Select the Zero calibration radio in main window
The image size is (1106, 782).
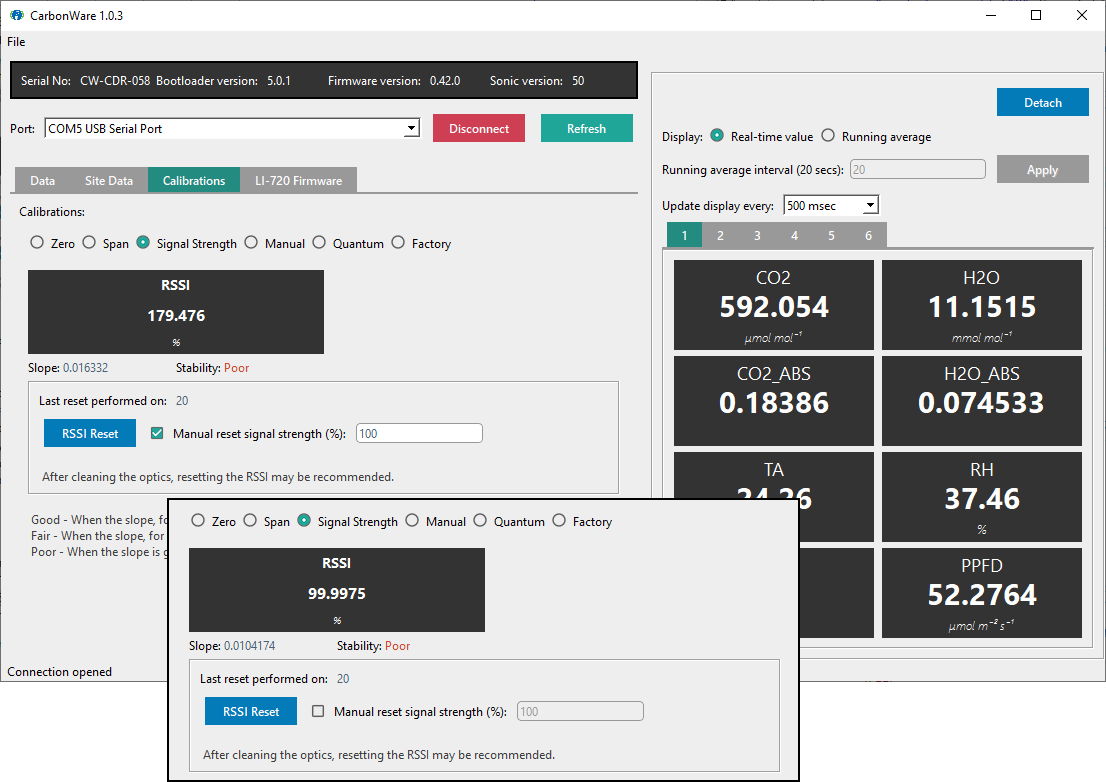37,243
